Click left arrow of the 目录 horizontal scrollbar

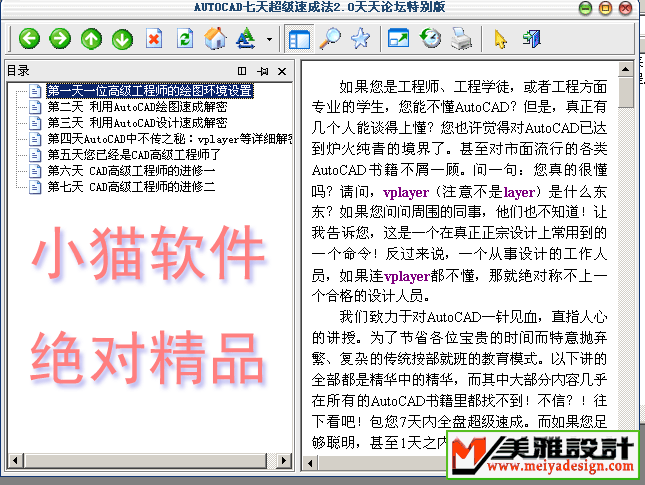tap(15, 460)
